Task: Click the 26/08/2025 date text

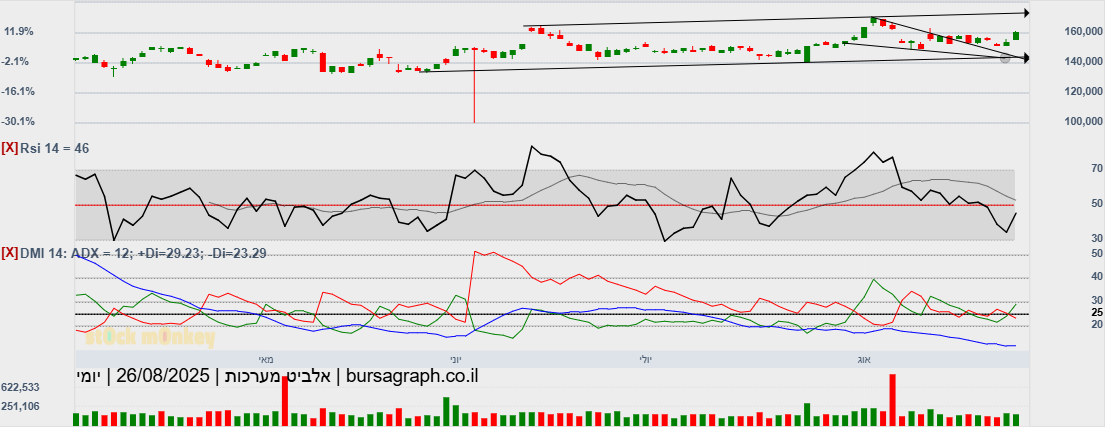Action: (163, 376)
